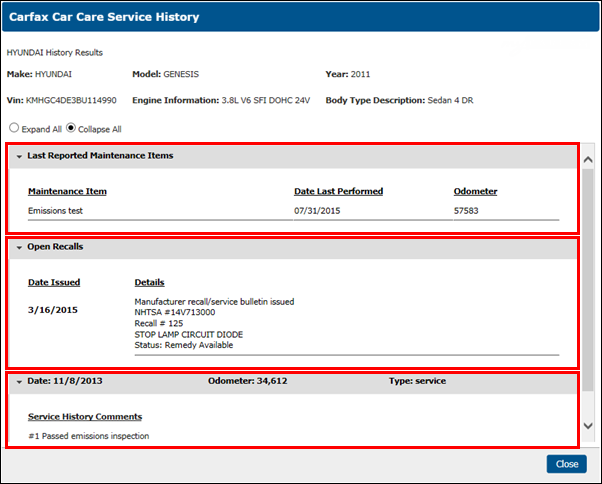Click Body Type Sedan 4 DR value

tap(450, 100)
